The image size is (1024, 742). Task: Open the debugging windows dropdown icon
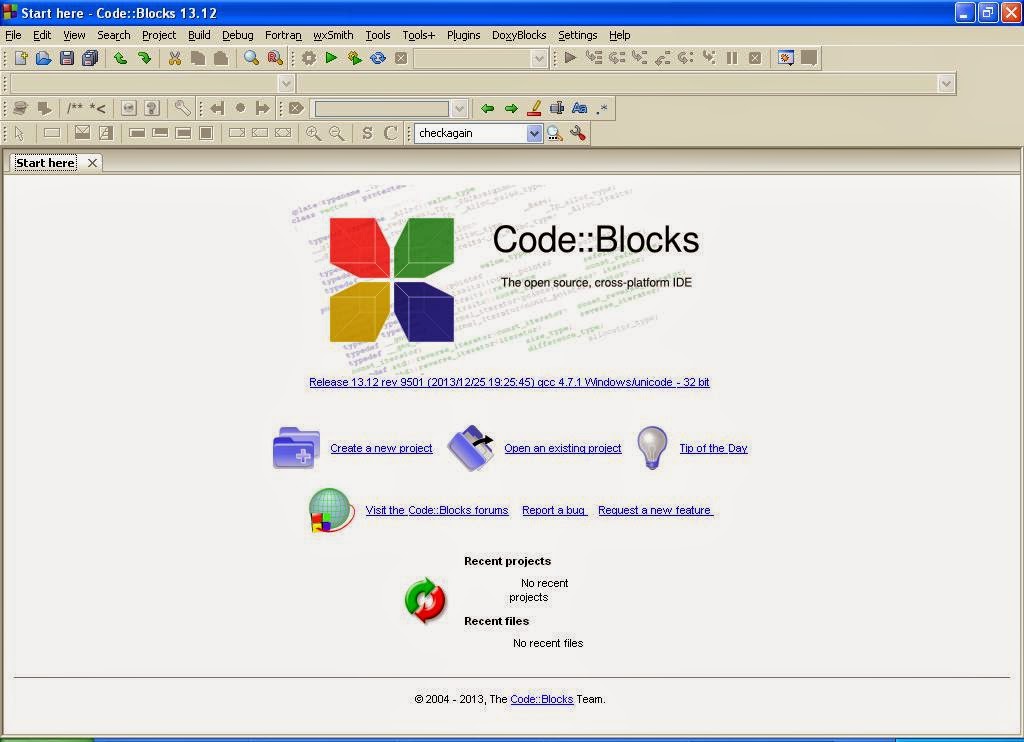(786, 58)
